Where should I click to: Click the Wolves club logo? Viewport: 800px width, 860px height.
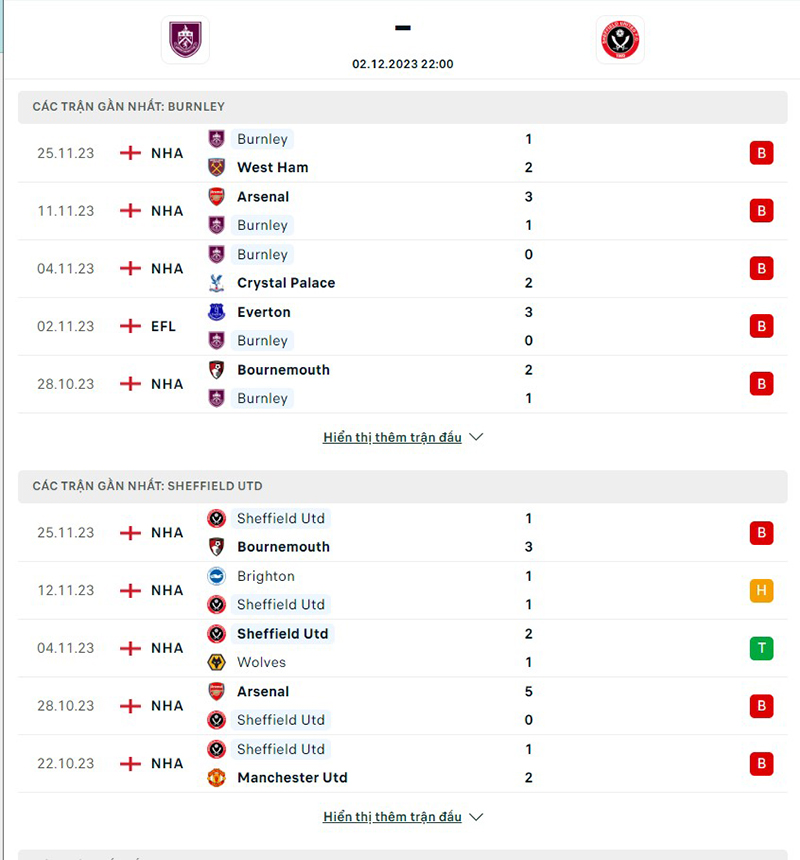click(x=216, y=662)
